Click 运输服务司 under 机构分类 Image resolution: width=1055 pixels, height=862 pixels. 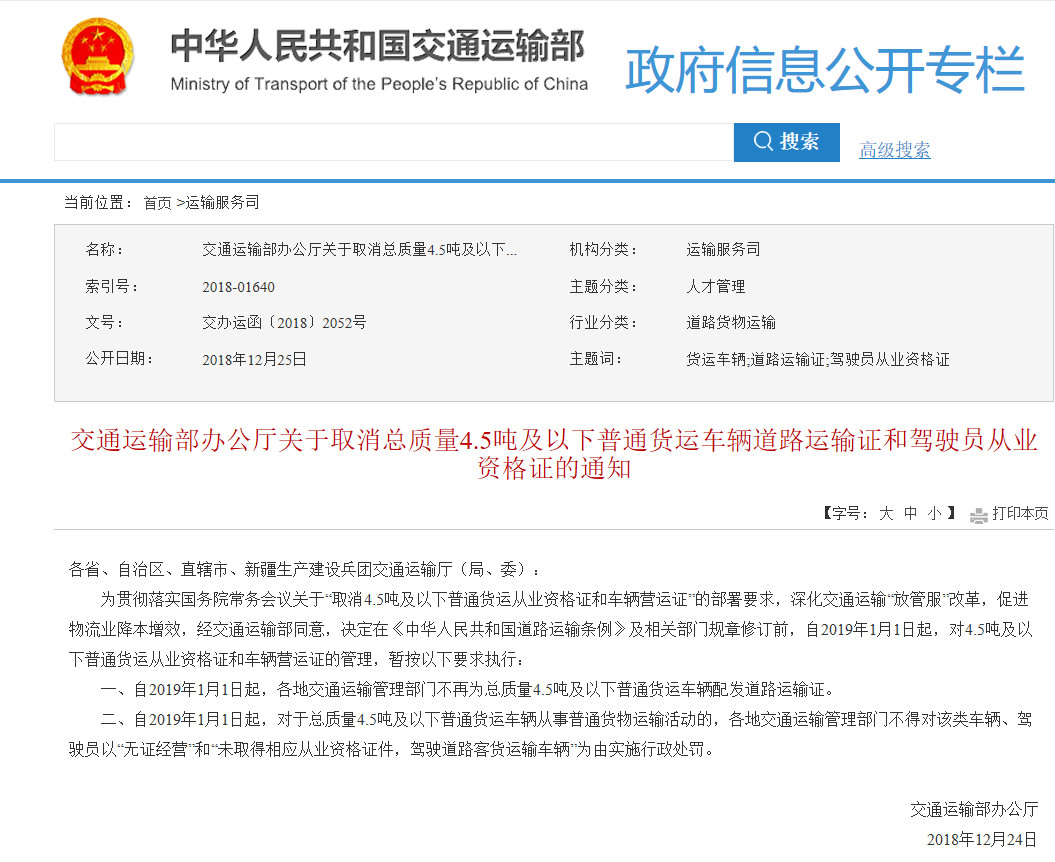pos(723,250)
